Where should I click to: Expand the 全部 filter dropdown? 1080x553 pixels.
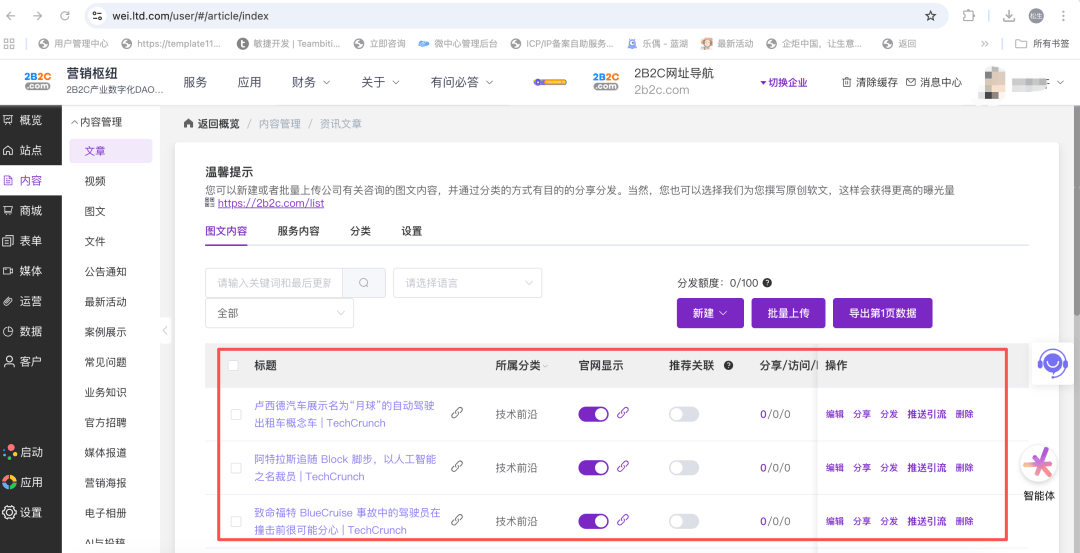[x=279, y=313]
